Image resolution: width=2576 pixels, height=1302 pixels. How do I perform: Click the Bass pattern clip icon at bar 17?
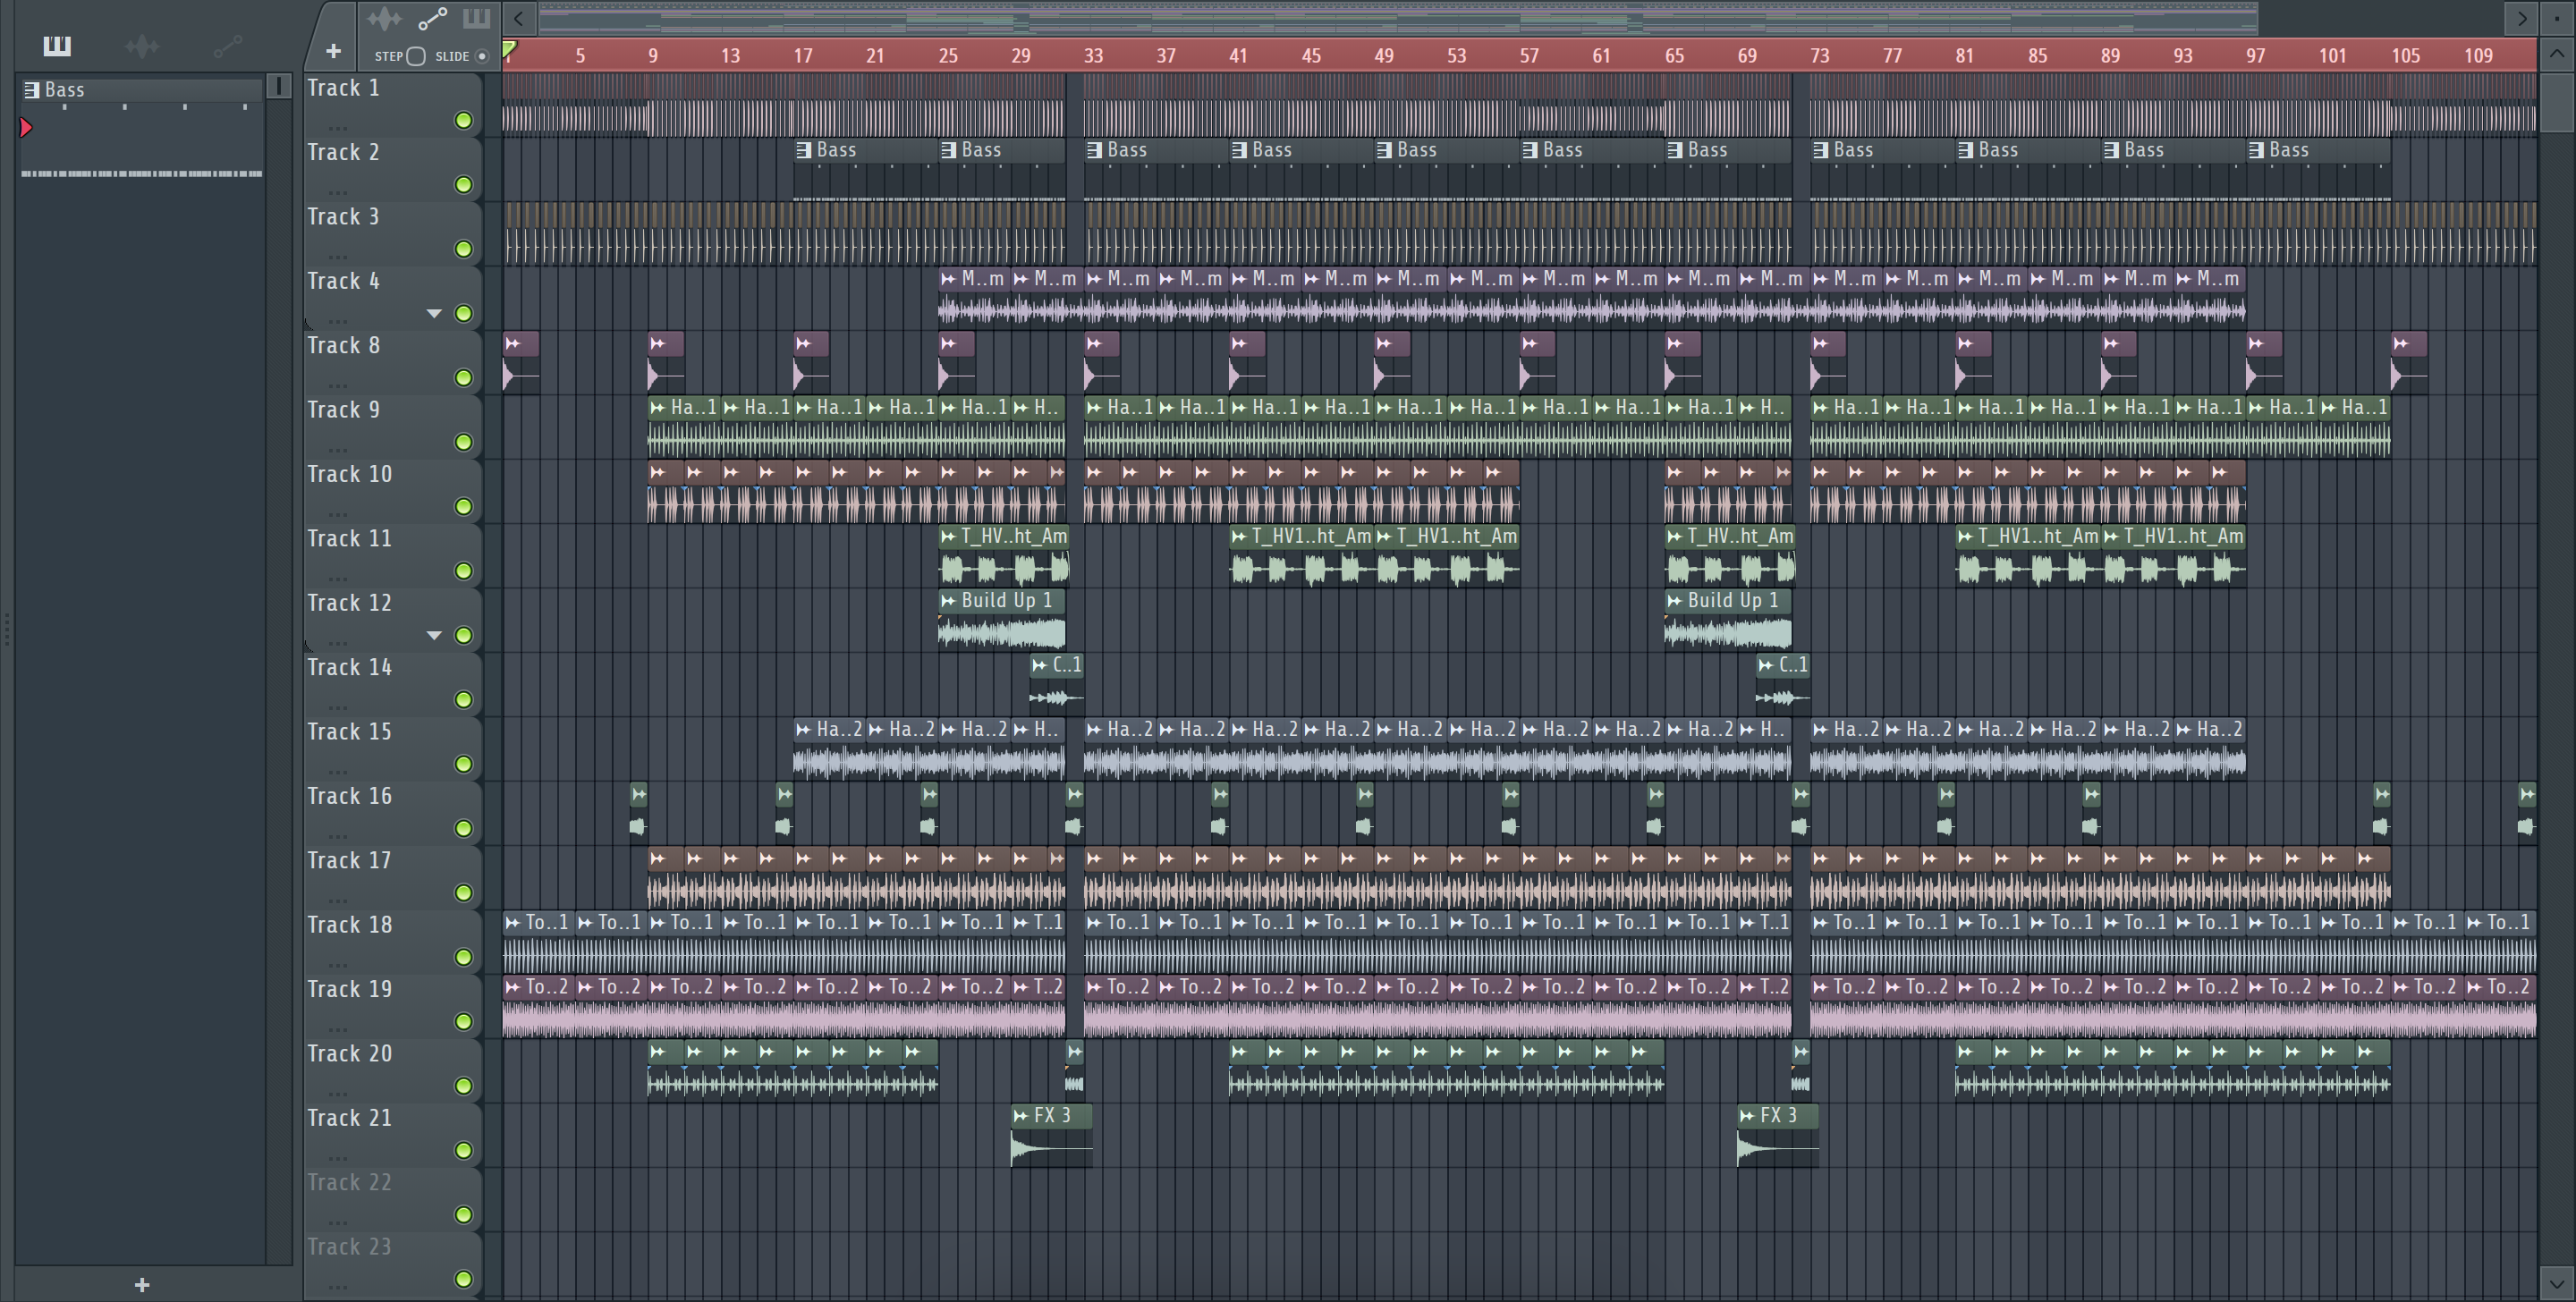pyautogui.click(x=803, y=150)
